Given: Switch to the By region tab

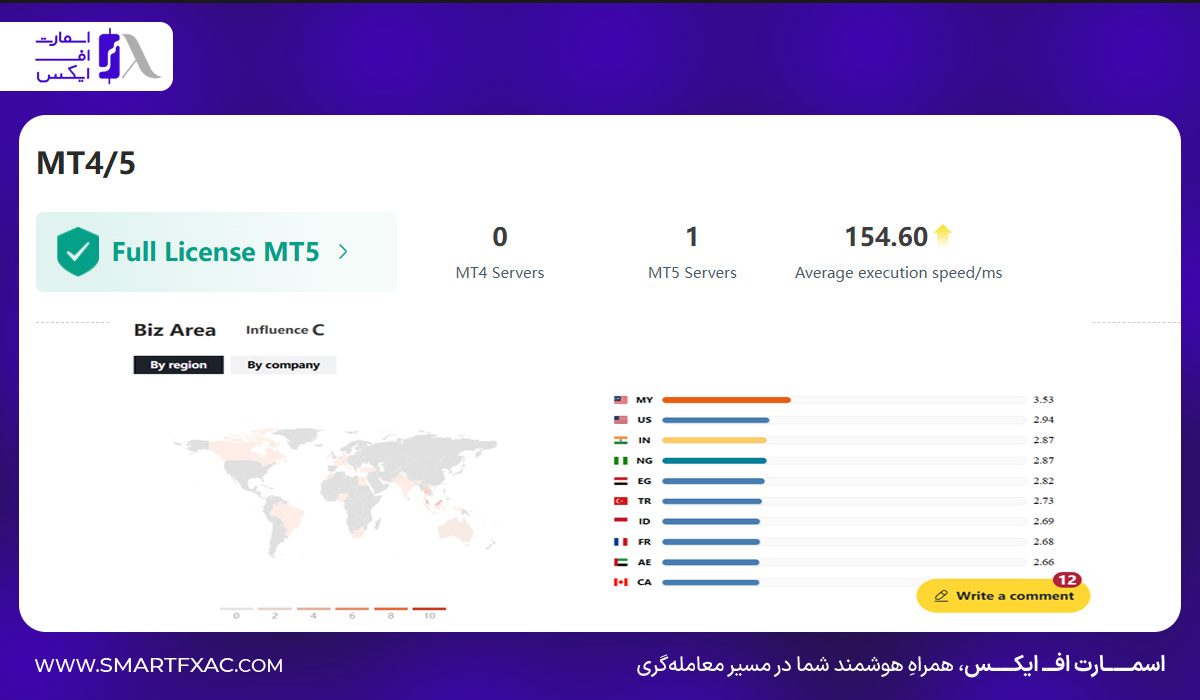Looking at the screenshot, I should (x=178, y=365).
